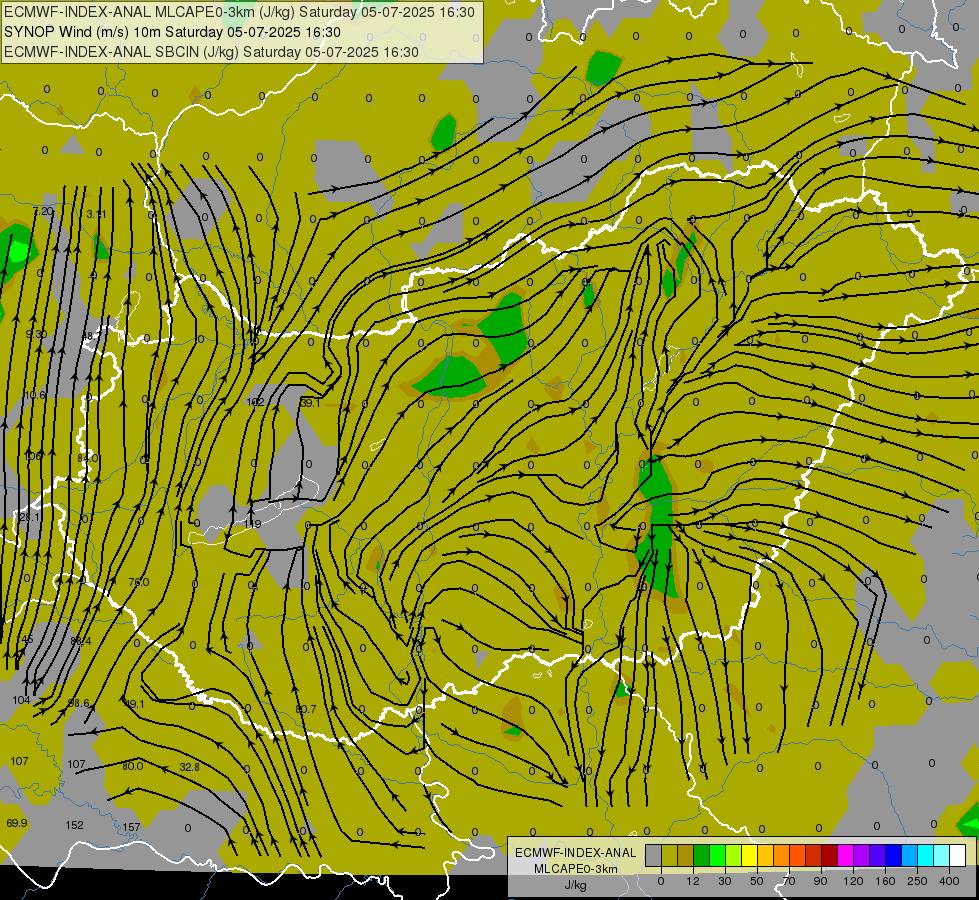The image size is (979, 900).
Task: Click the station value '28.1'
Action: [30, 517]
